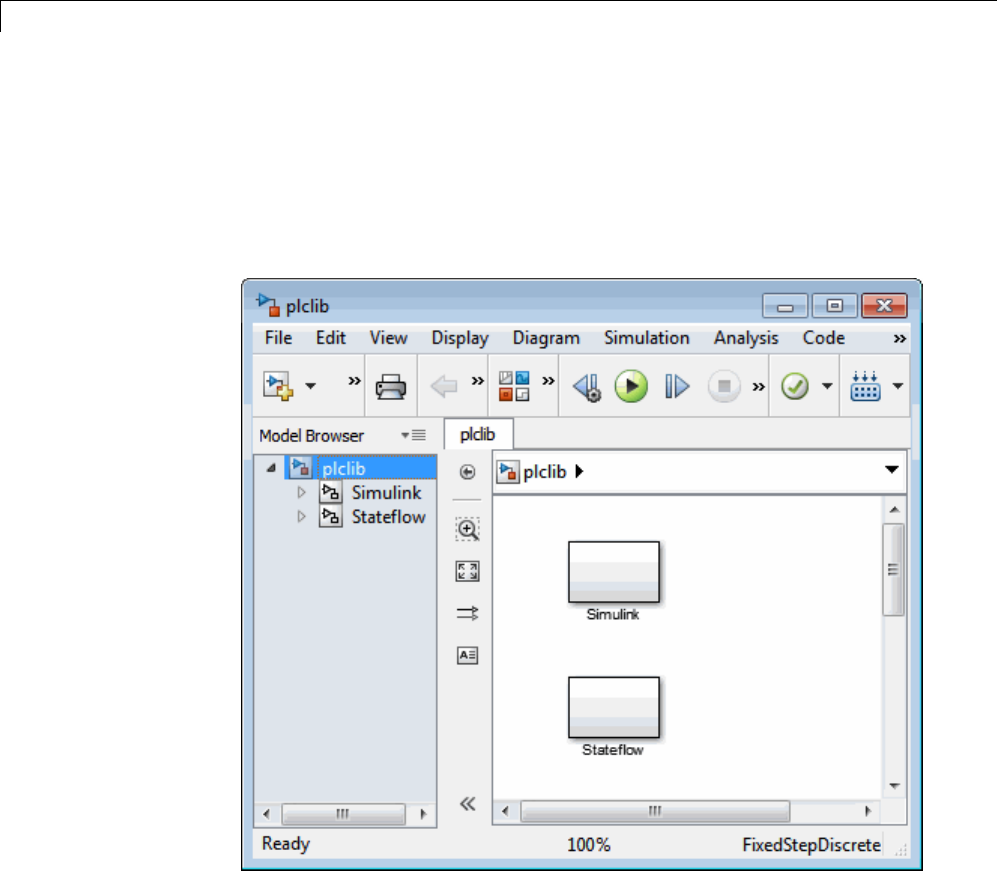
Task: Click the FixedStepDiscrete solver status
Action: (x=811, y=845)
